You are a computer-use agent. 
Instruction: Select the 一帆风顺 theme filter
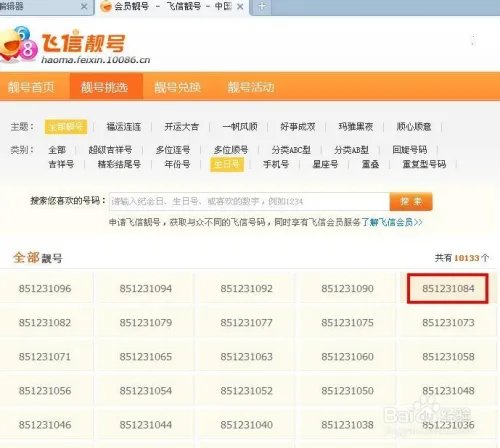240,127
